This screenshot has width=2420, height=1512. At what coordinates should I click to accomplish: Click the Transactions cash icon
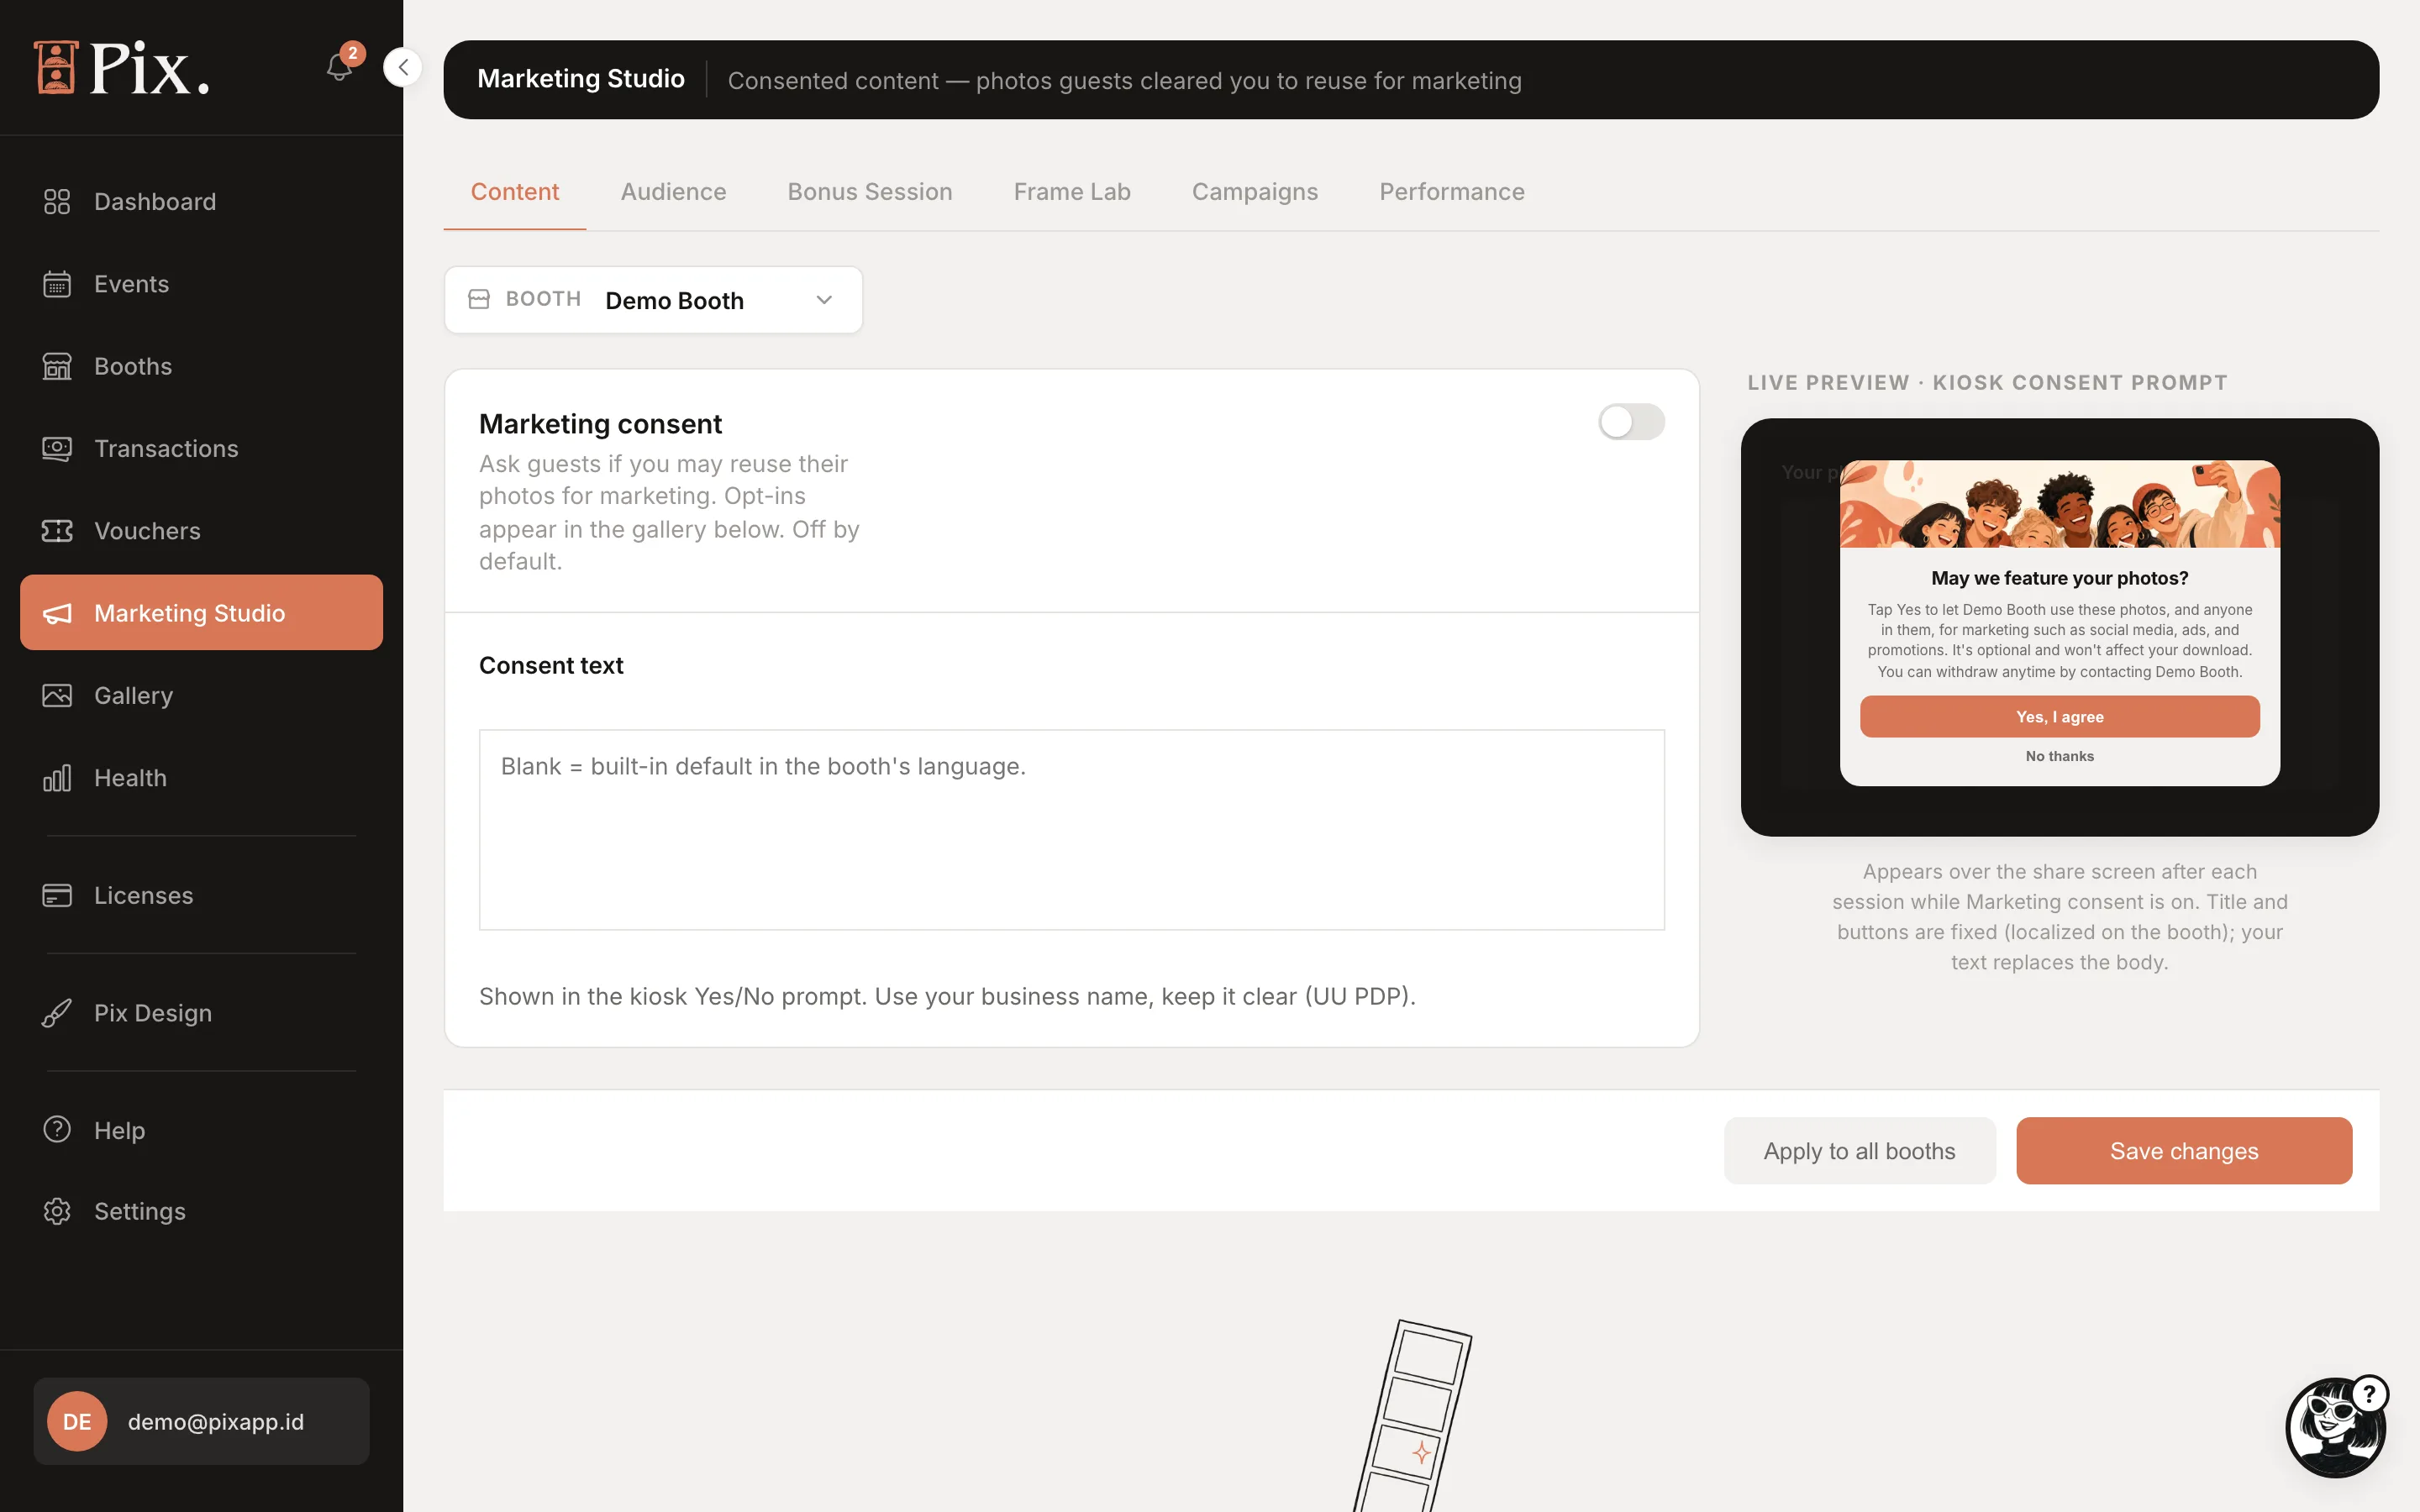(57, 448)
